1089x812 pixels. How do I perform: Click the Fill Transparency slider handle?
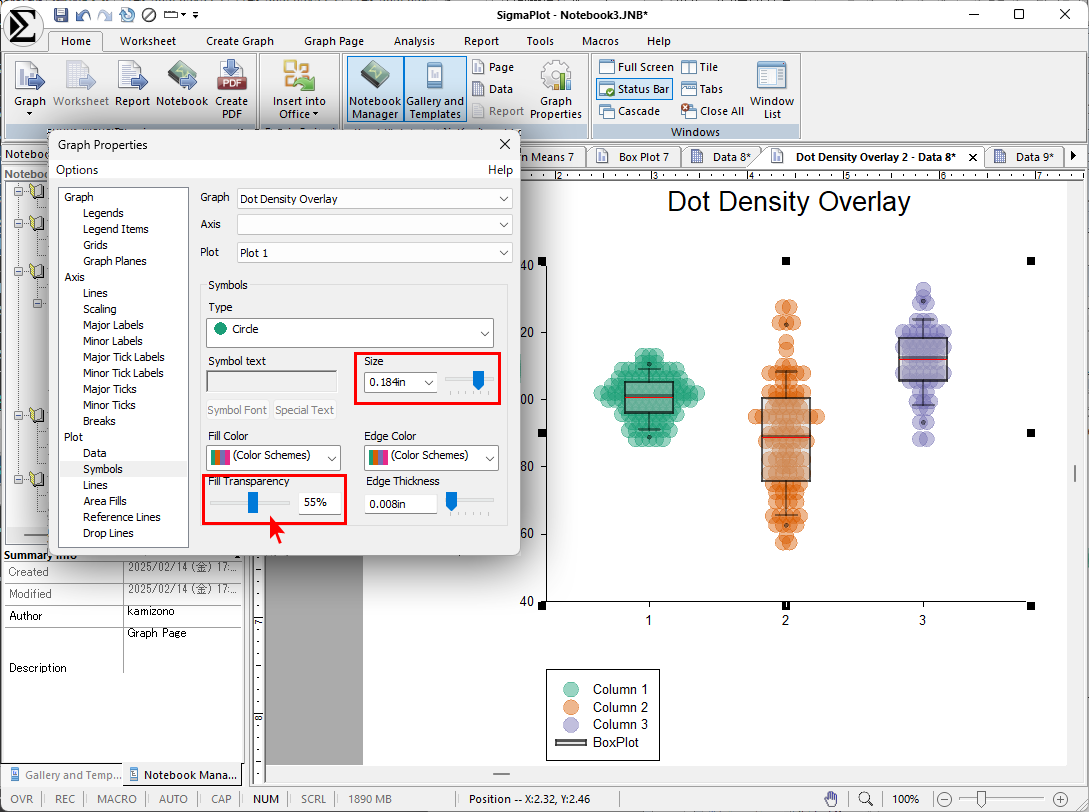[x=253, y=502]
